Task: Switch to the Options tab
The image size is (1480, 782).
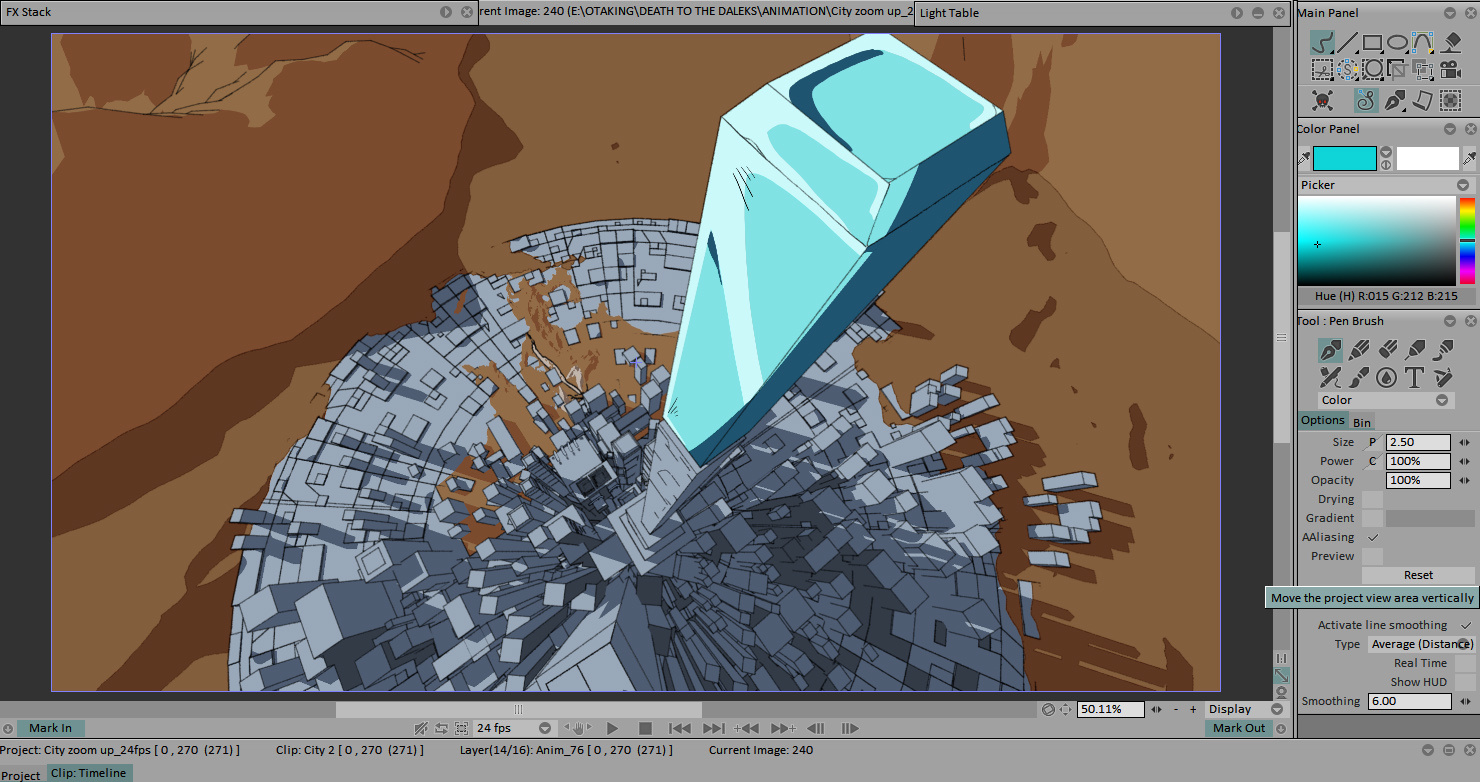Action: tap(1323, 421)
